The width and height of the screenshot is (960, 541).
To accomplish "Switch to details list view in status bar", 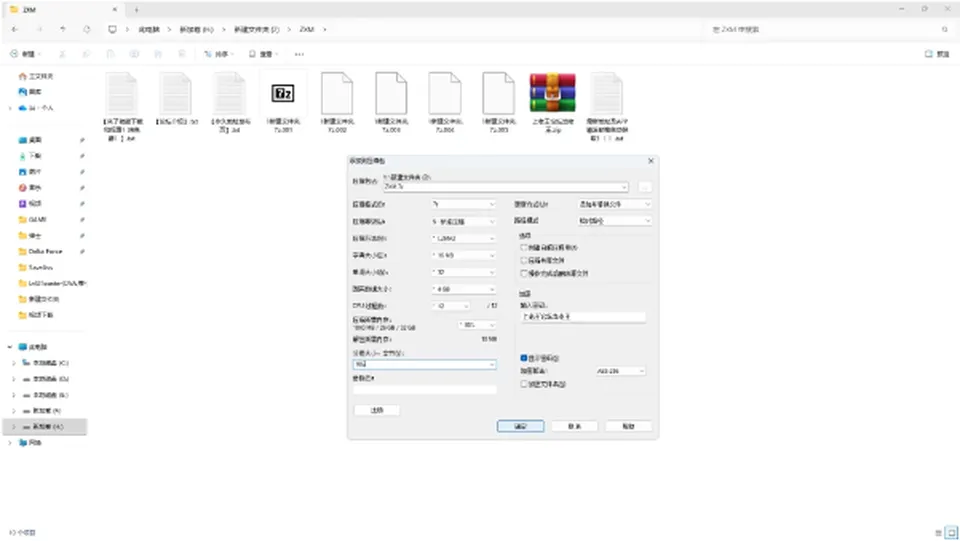I will click(939, 532).
